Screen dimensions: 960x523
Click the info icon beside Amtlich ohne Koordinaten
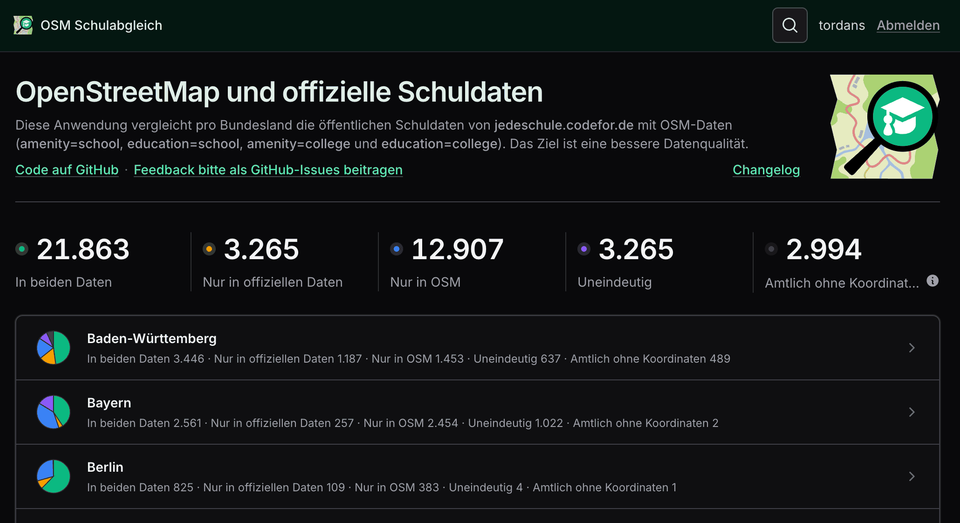(x=932, y=280)
